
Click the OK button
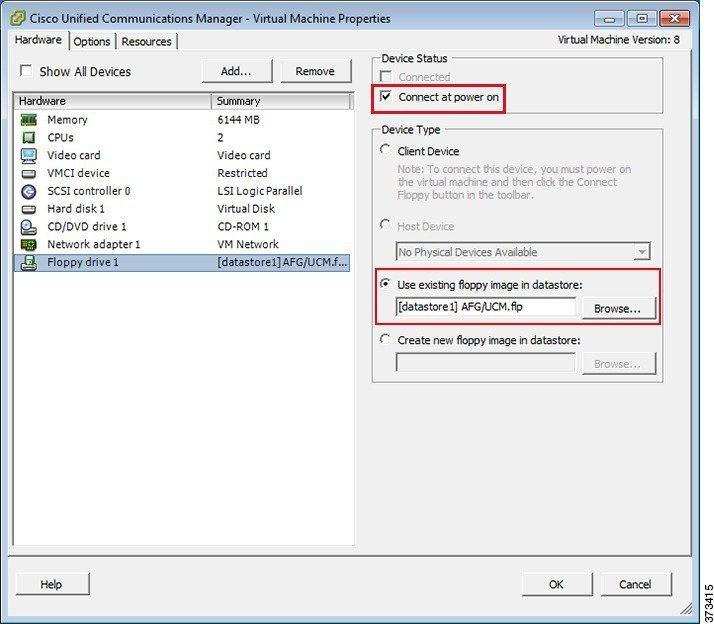pyautogui.click(x=556, y=584)
